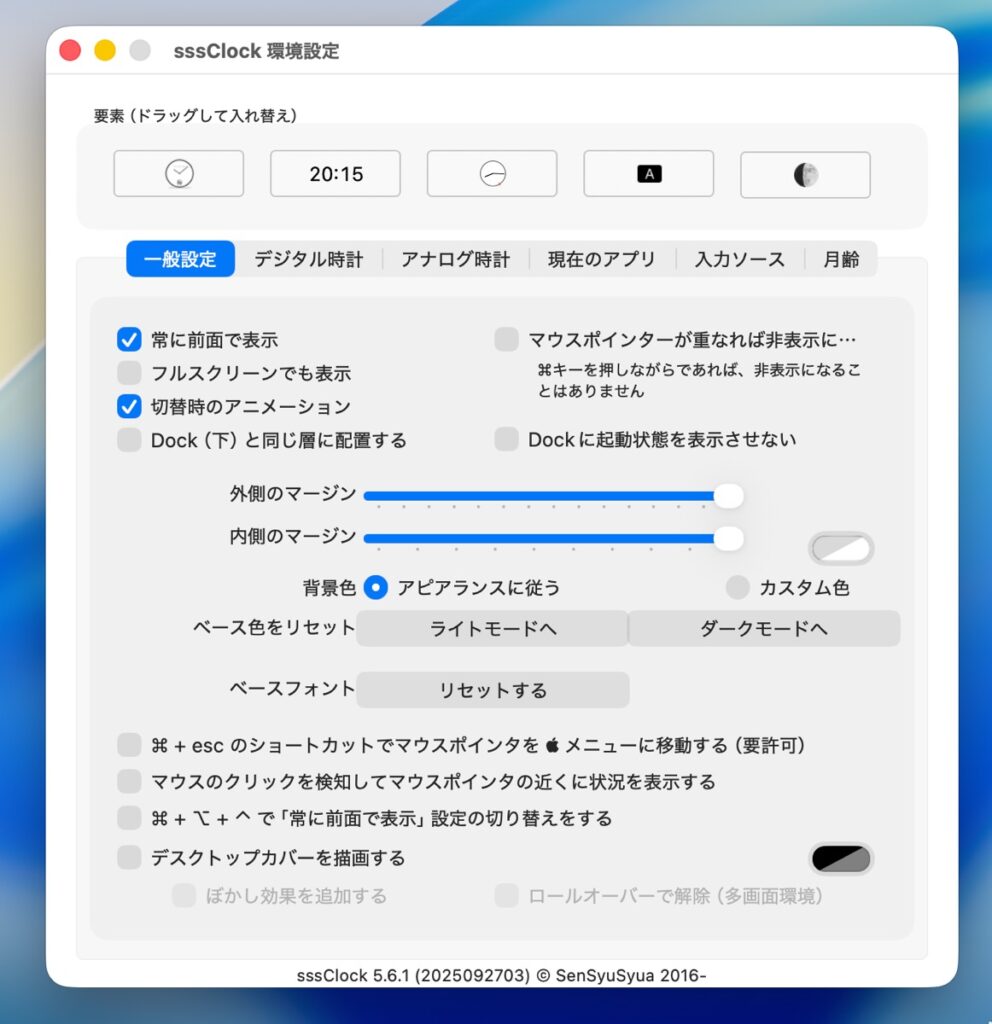
Task: Open the アナログ時計 tab
Action: pyautogui.click(x=455, y=259)
